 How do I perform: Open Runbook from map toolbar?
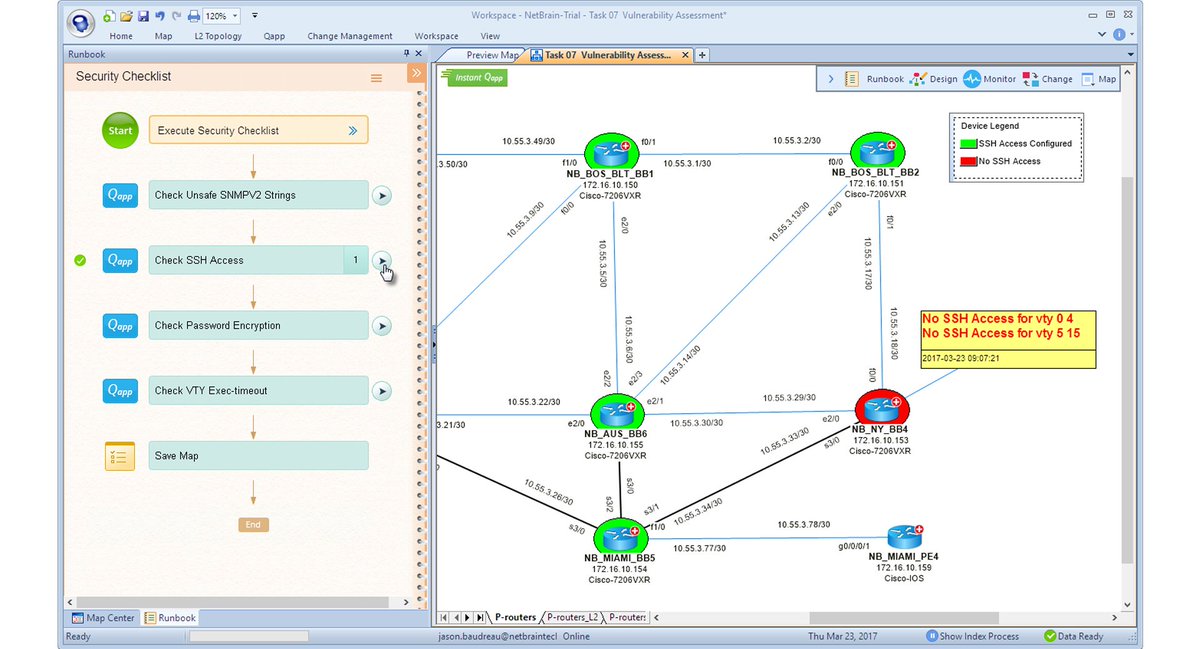tap(874, 79)
